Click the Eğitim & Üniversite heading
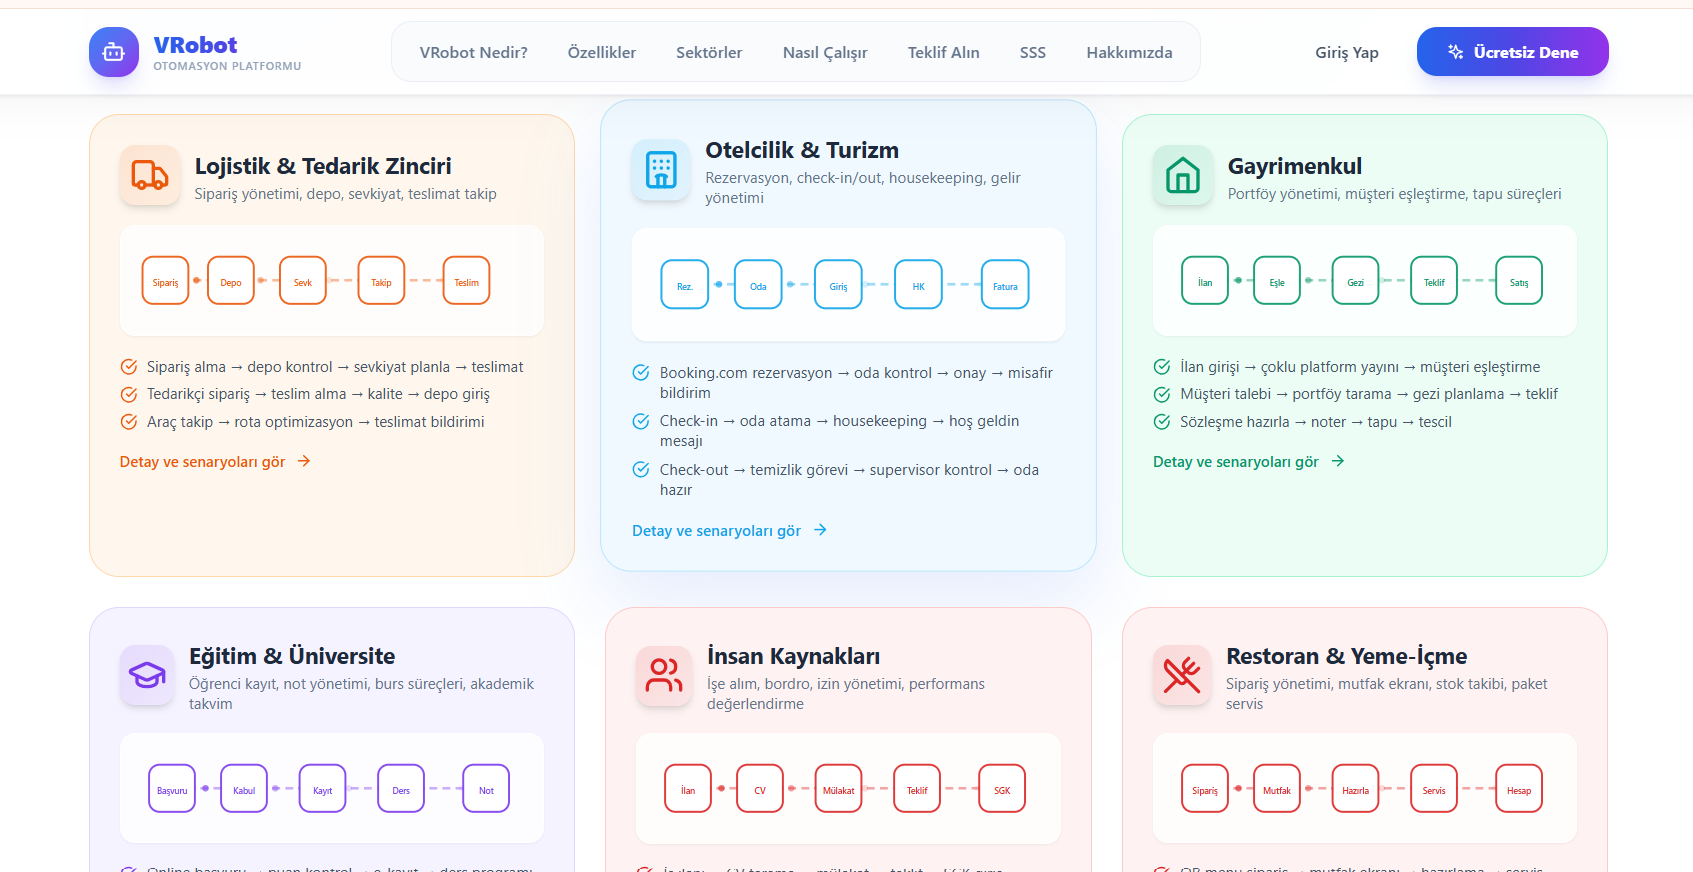Screen dimensions: 1693x872 pyautogui.click(x=292, y=656)
